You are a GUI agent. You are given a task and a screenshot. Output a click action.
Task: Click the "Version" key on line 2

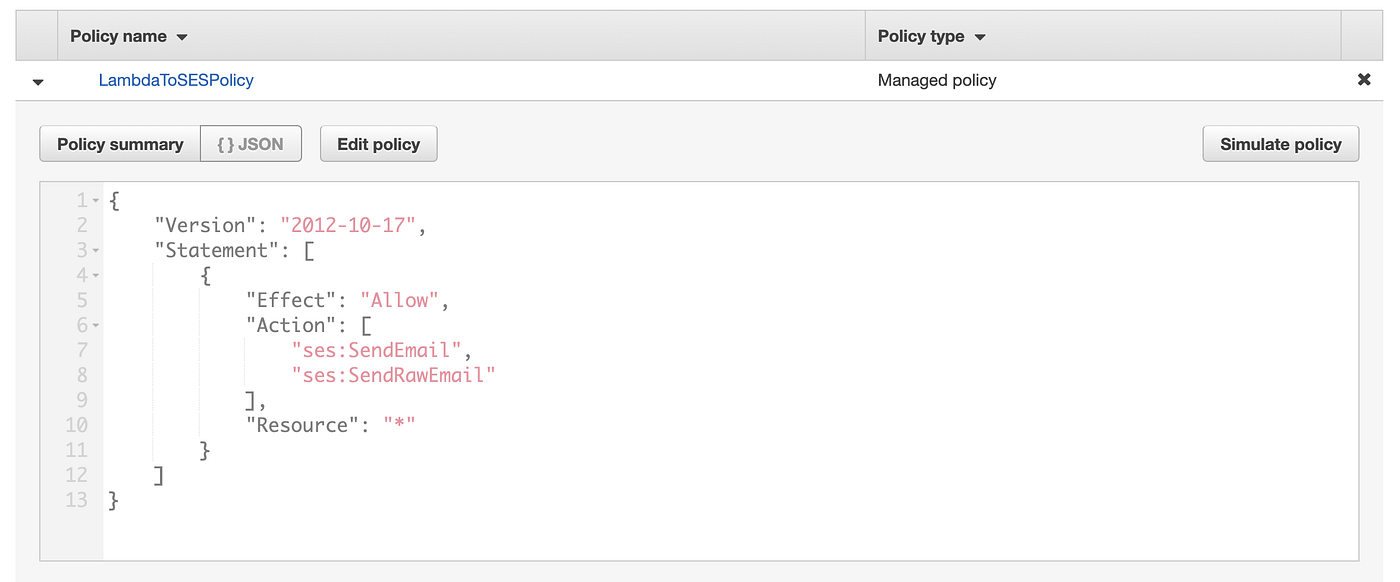pos(206,225)
